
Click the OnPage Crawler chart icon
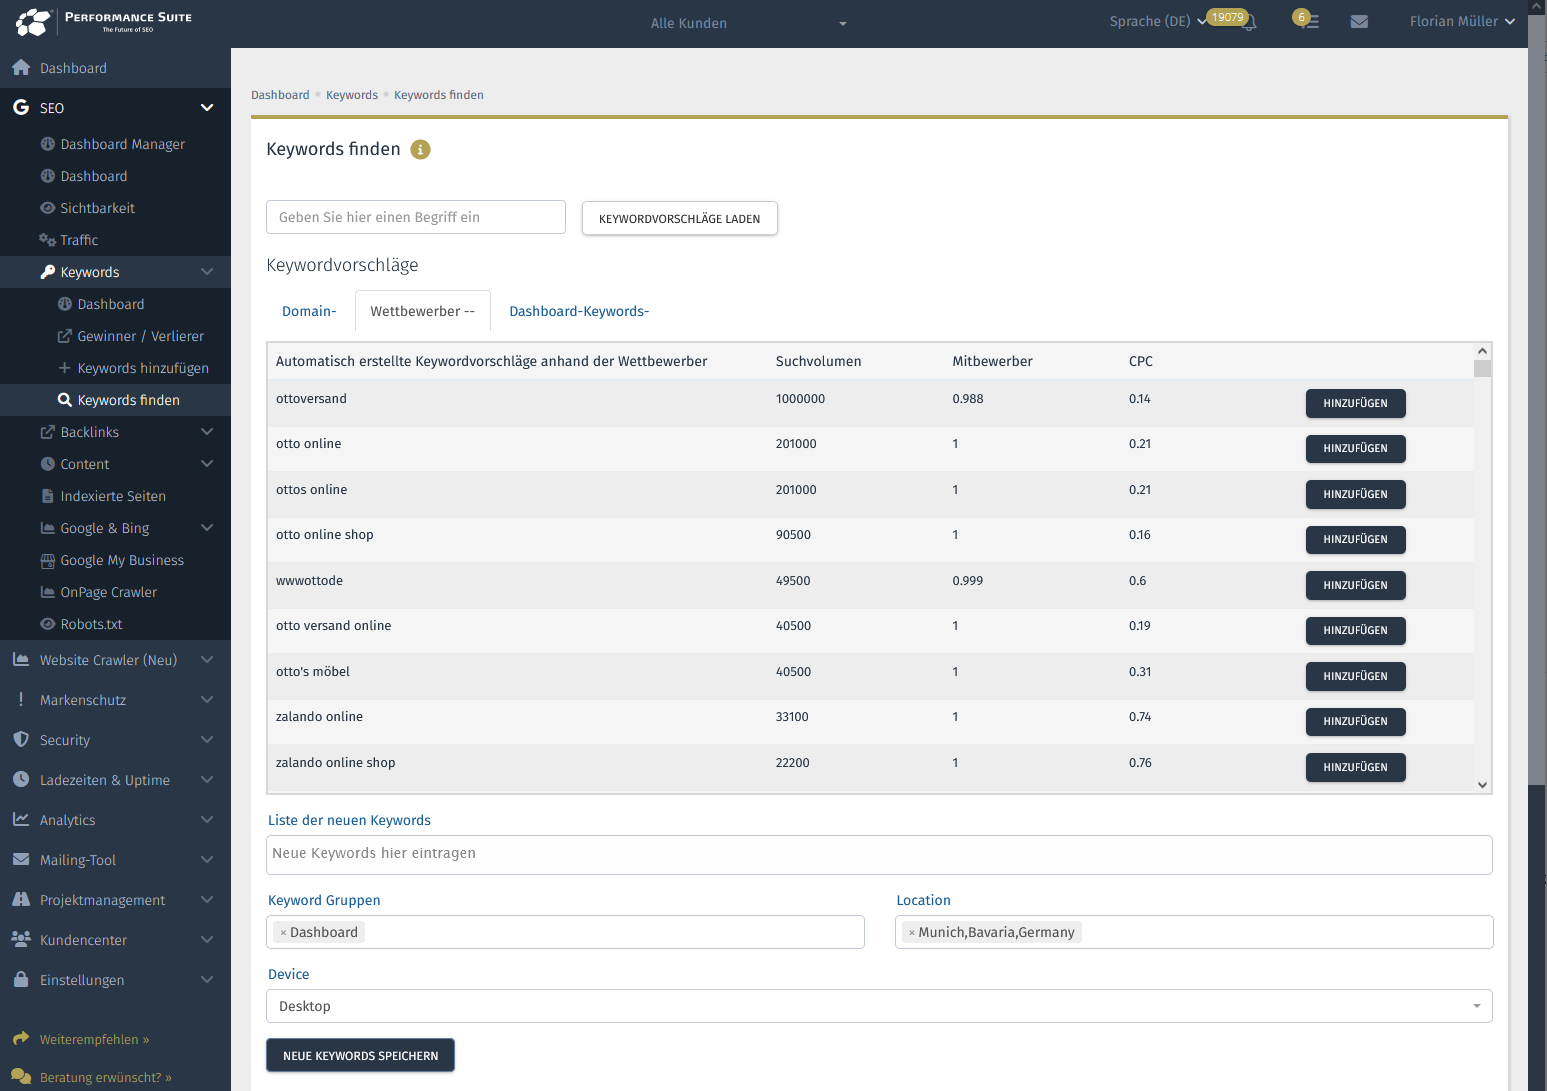coord(47,592)
